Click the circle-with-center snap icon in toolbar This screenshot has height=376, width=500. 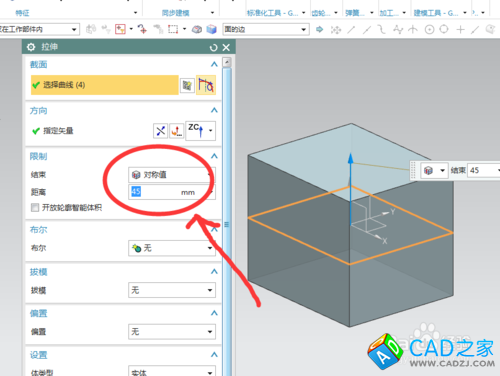(x=429, y=30)
